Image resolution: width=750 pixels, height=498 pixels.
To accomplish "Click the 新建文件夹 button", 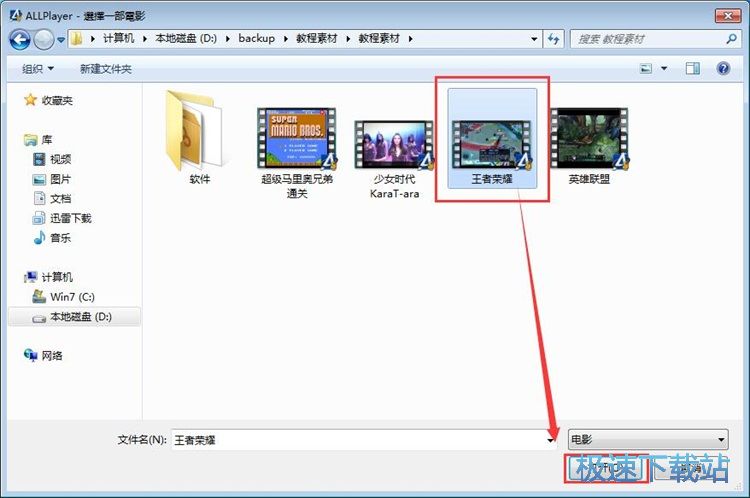I will 106,68.
